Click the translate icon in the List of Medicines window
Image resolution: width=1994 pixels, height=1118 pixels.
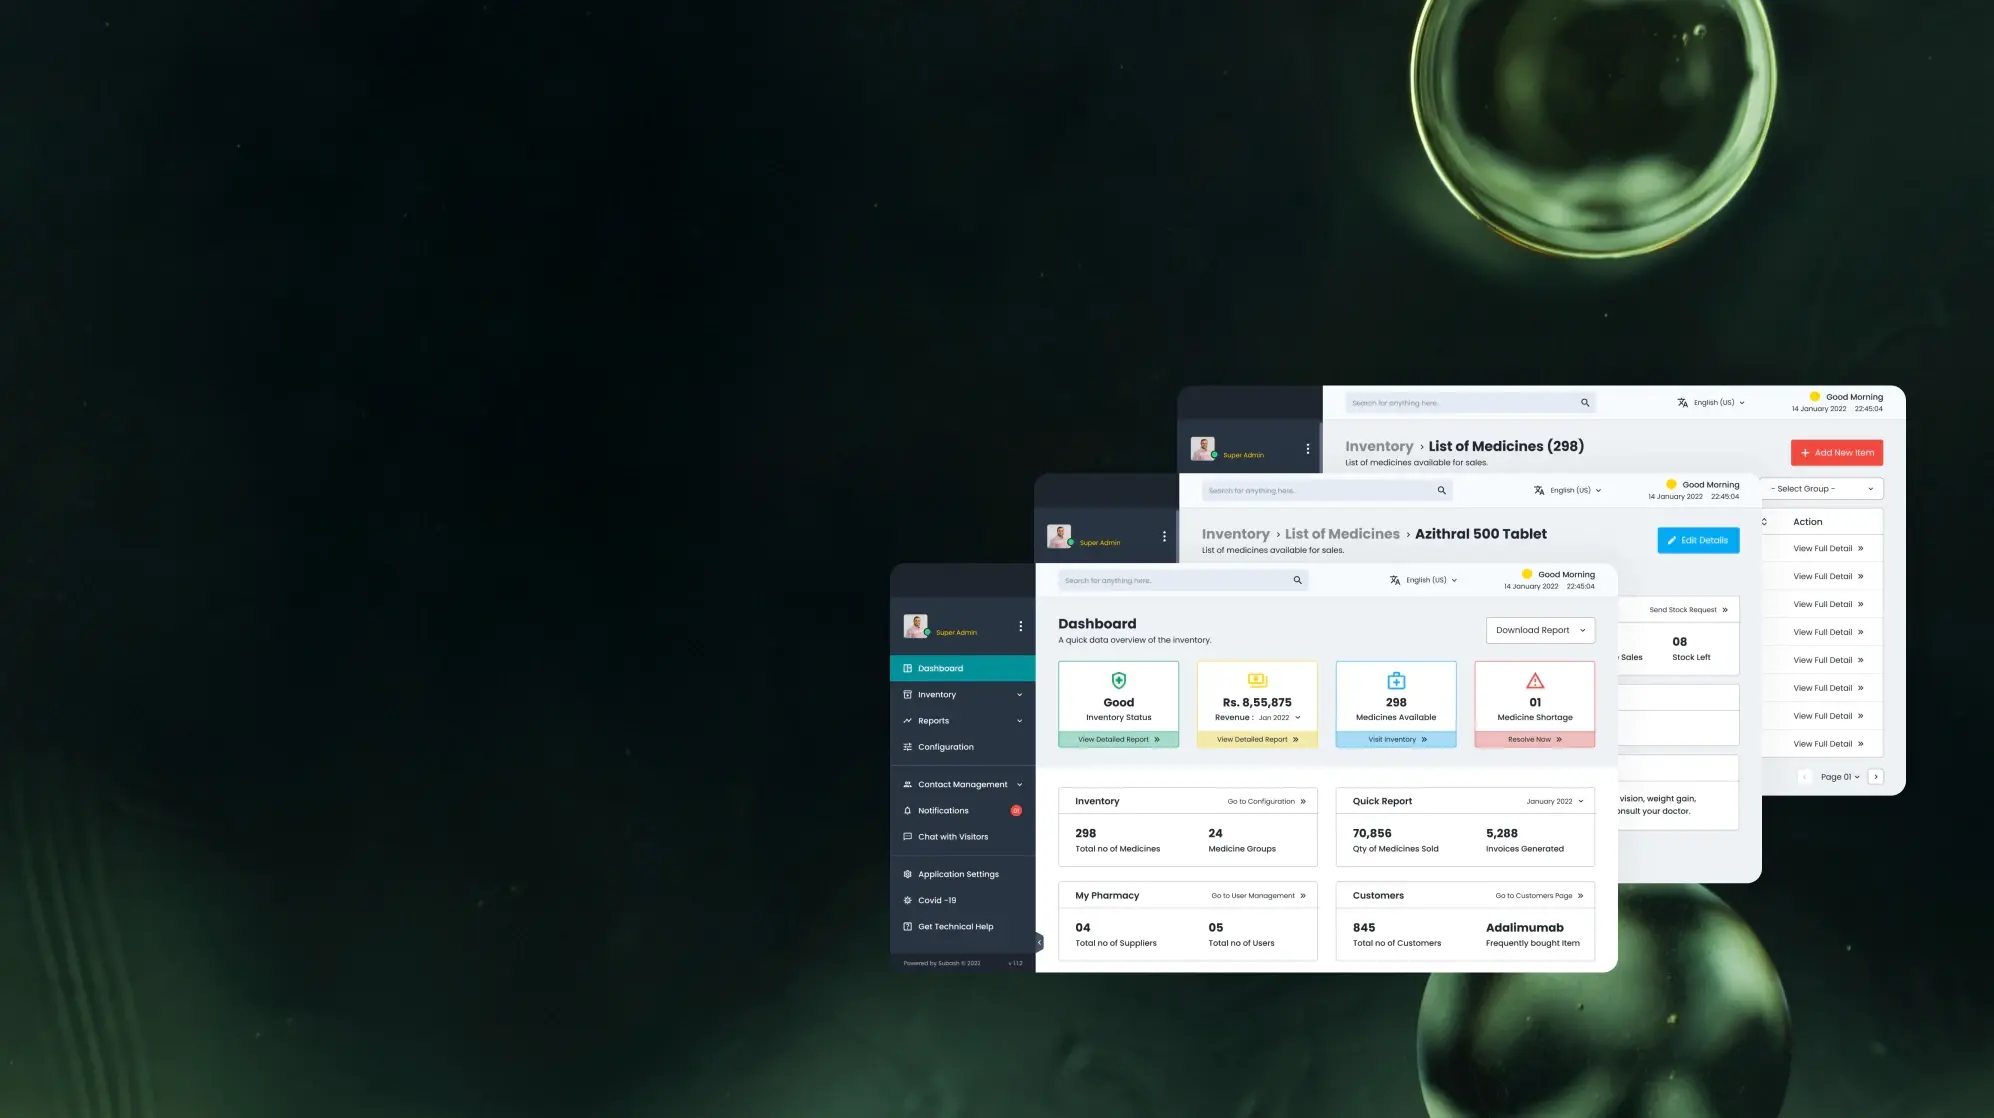pos(1682,403)
